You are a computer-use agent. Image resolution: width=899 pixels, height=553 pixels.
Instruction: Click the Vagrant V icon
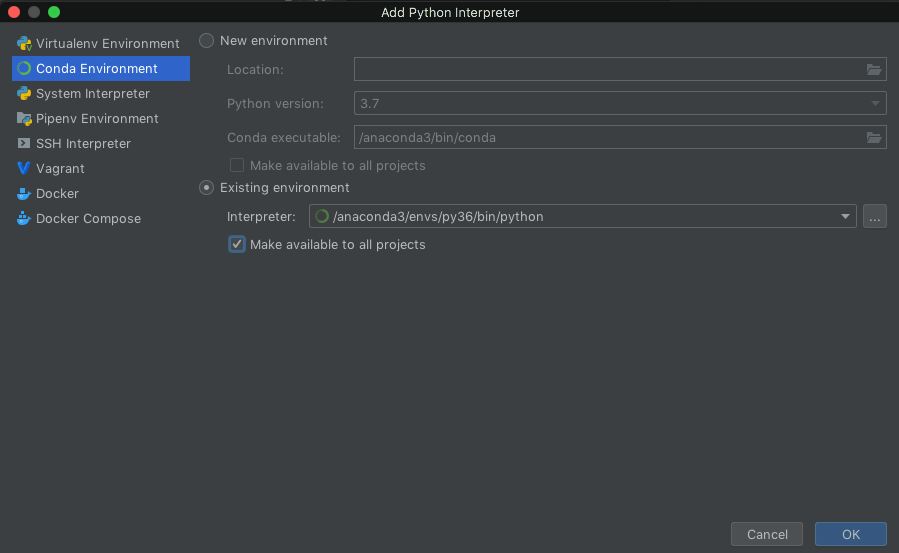[24, 168]
